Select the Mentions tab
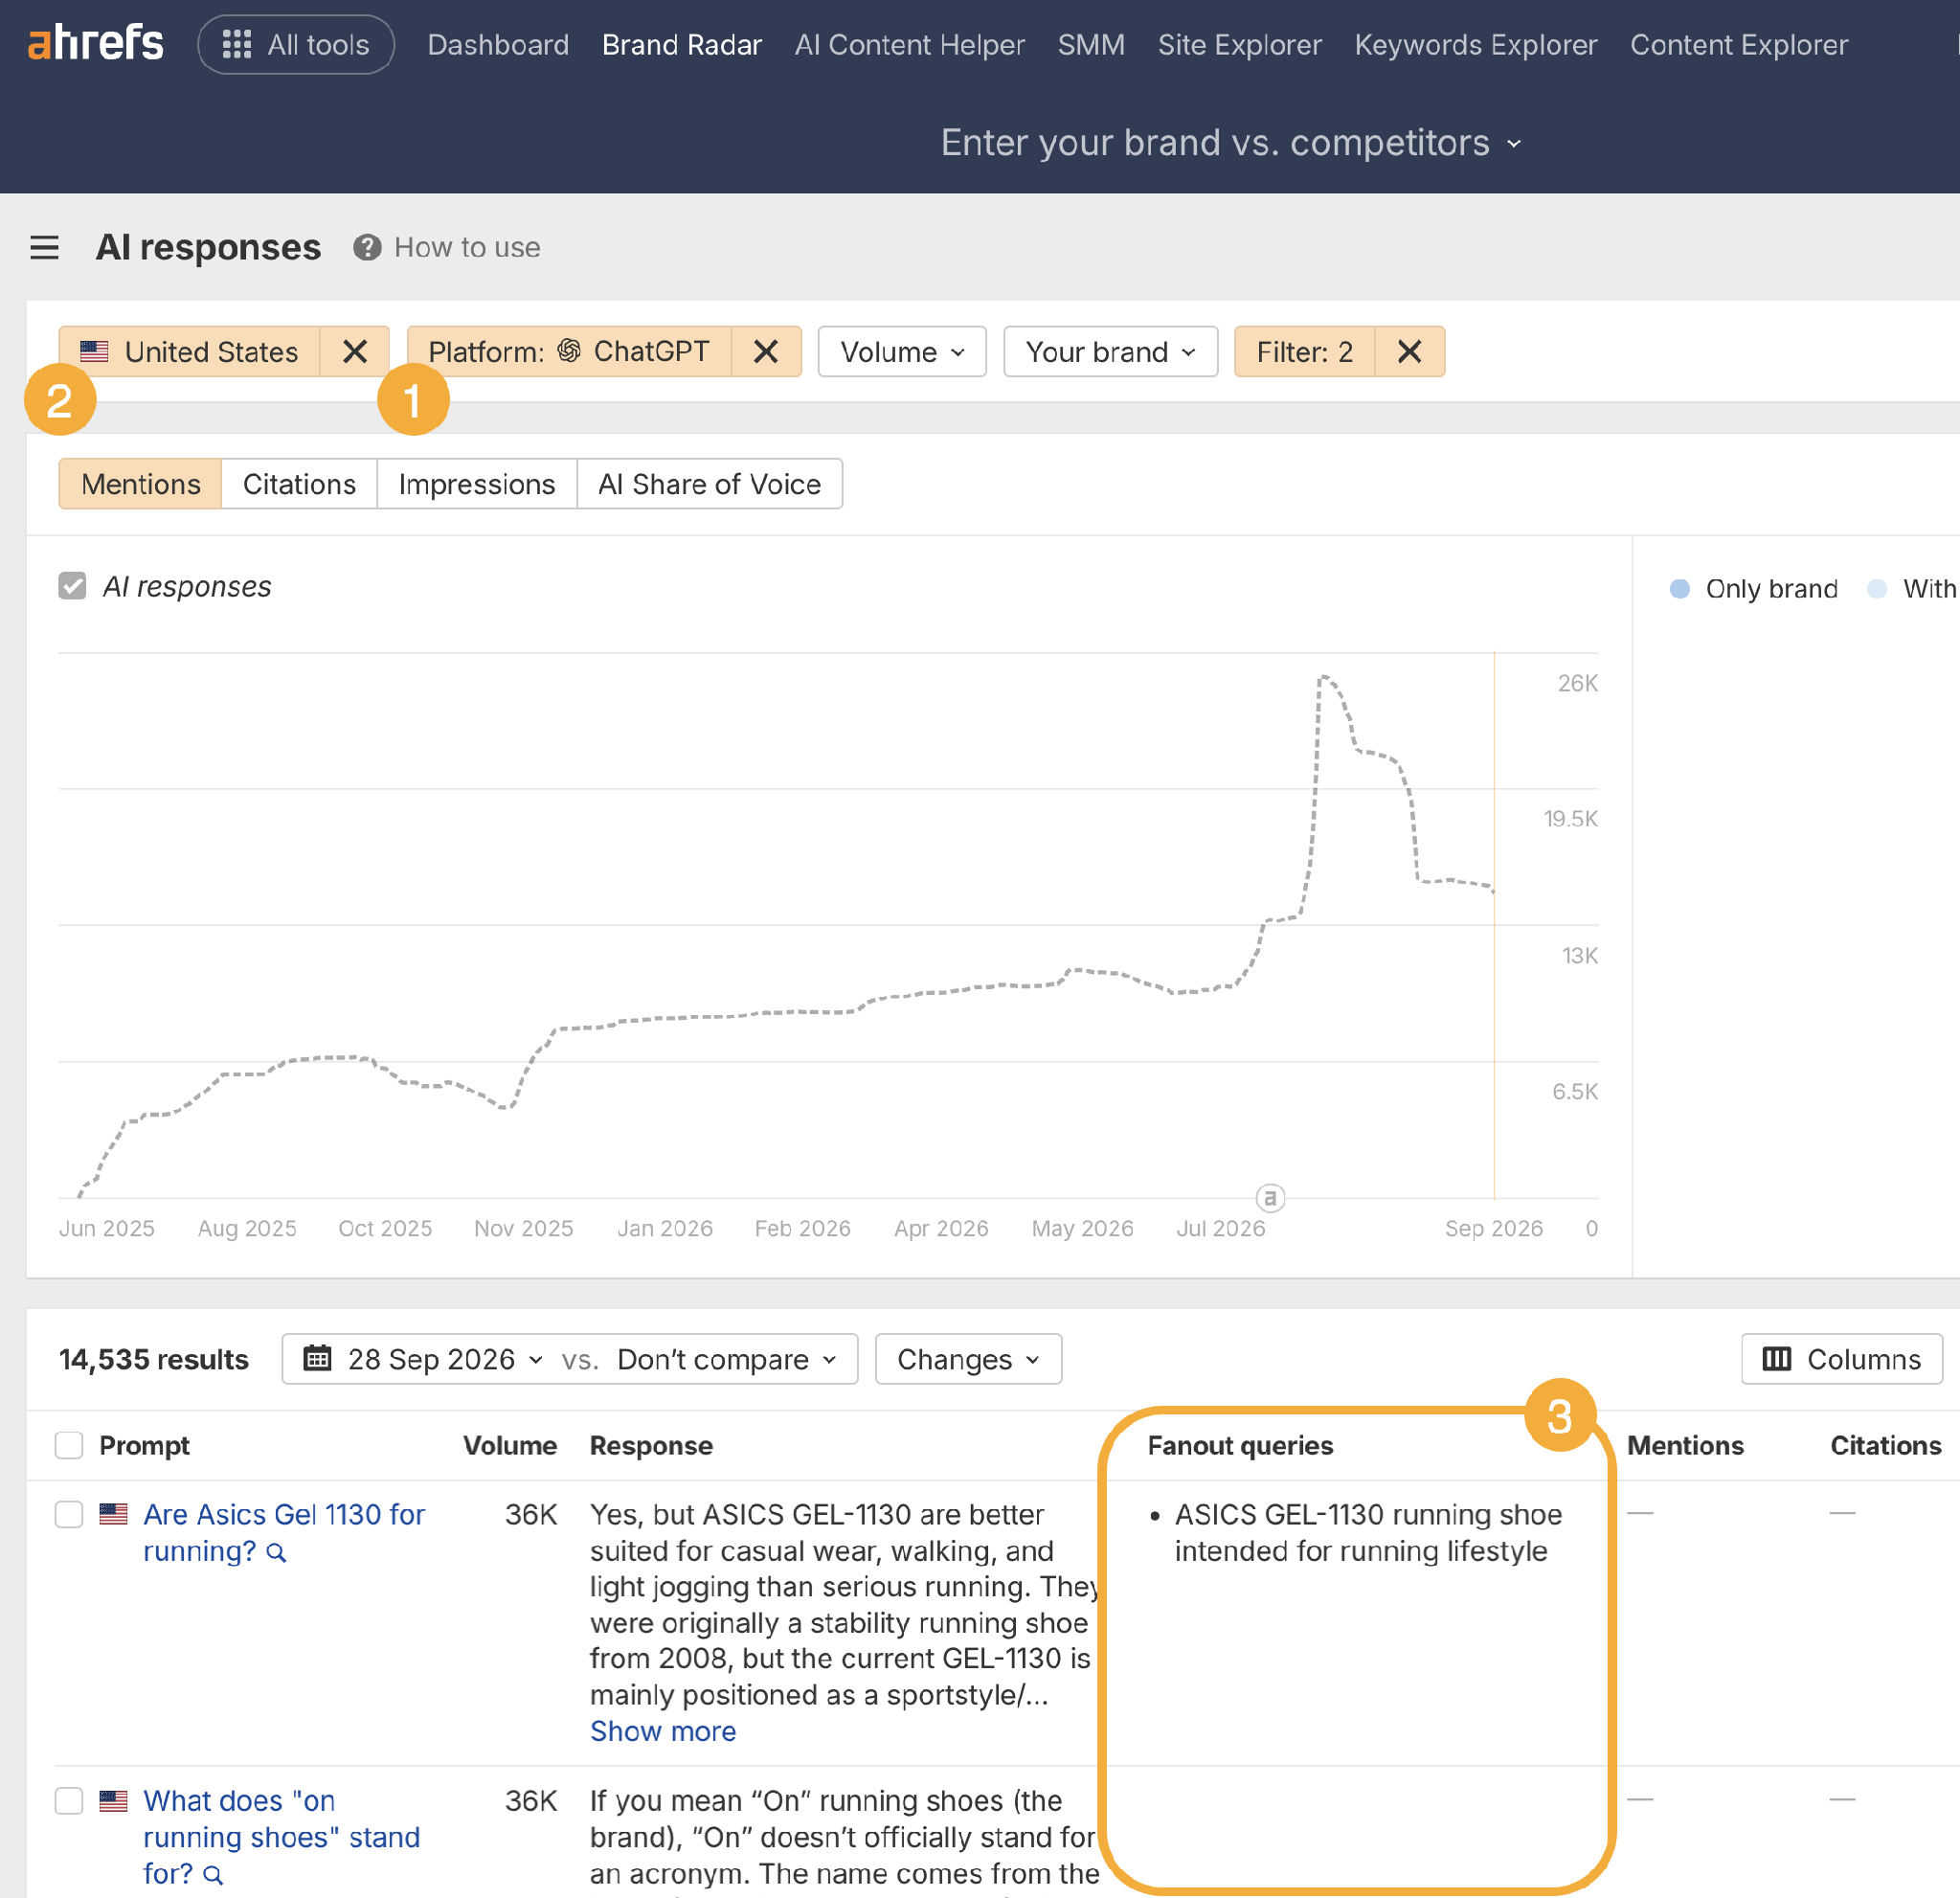1960x1898 pixels. (140, 484)
